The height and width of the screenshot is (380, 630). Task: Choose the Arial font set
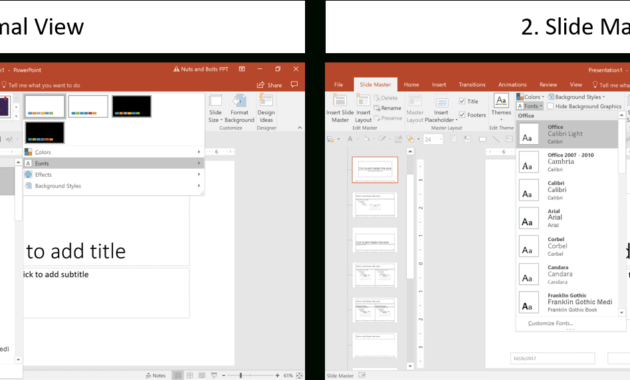coord(567,218)
